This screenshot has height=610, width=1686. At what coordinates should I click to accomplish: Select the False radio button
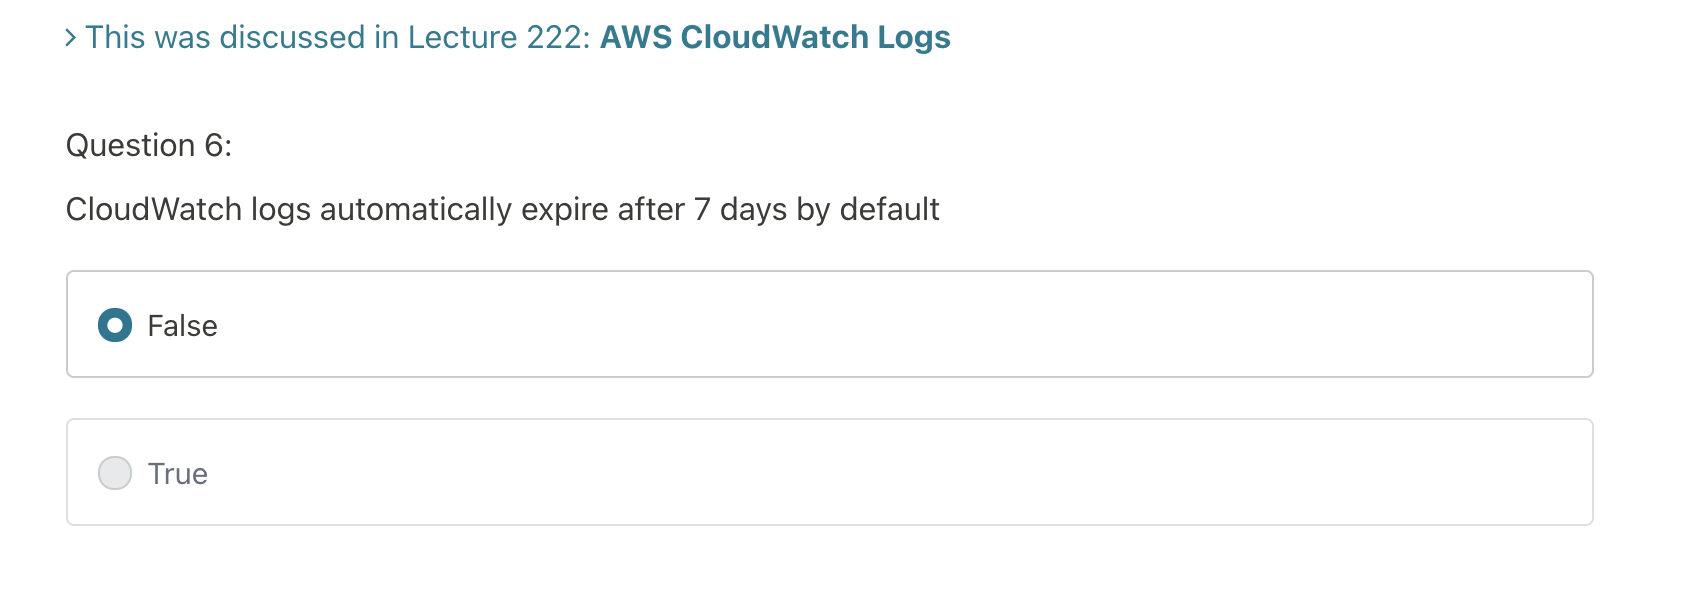pos(115,325)
